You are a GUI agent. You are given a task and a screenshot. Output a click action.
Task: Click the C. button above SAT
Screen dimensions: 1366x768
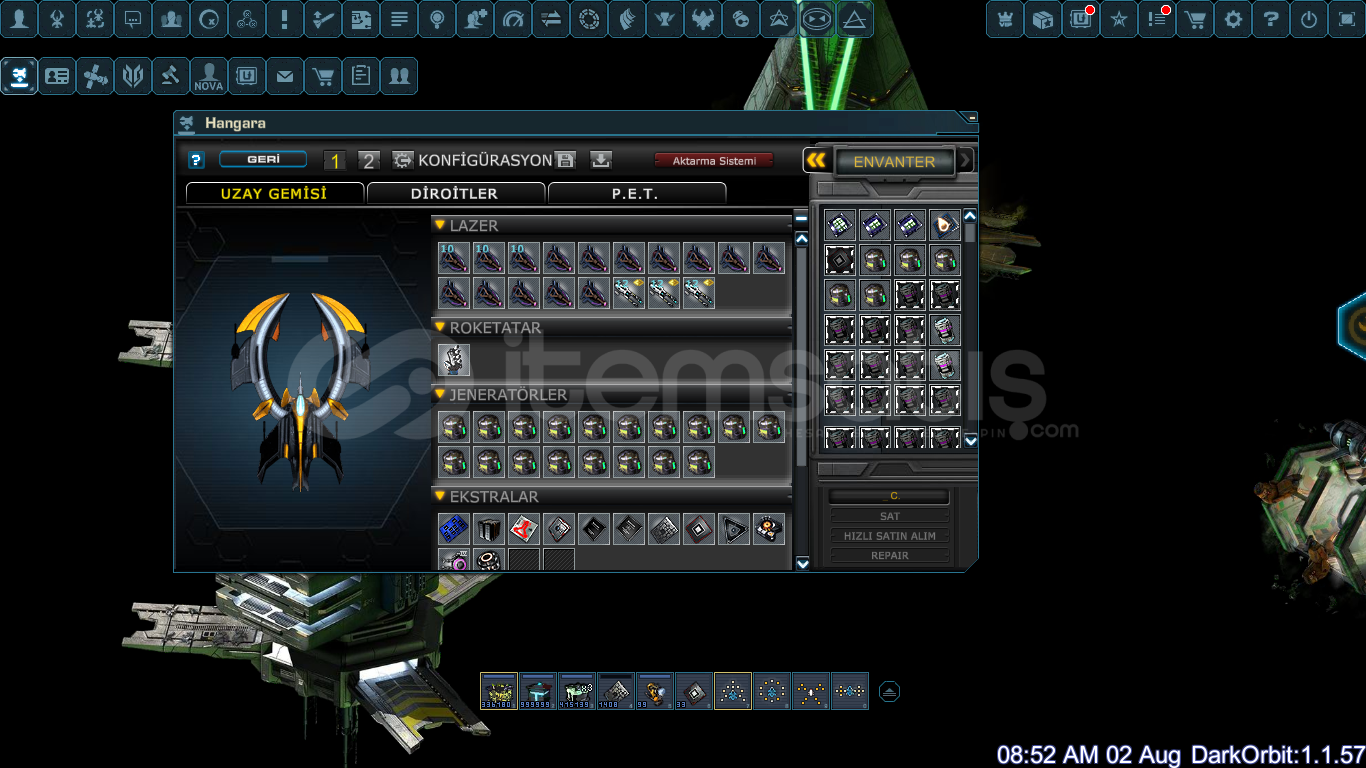(890, 496)
